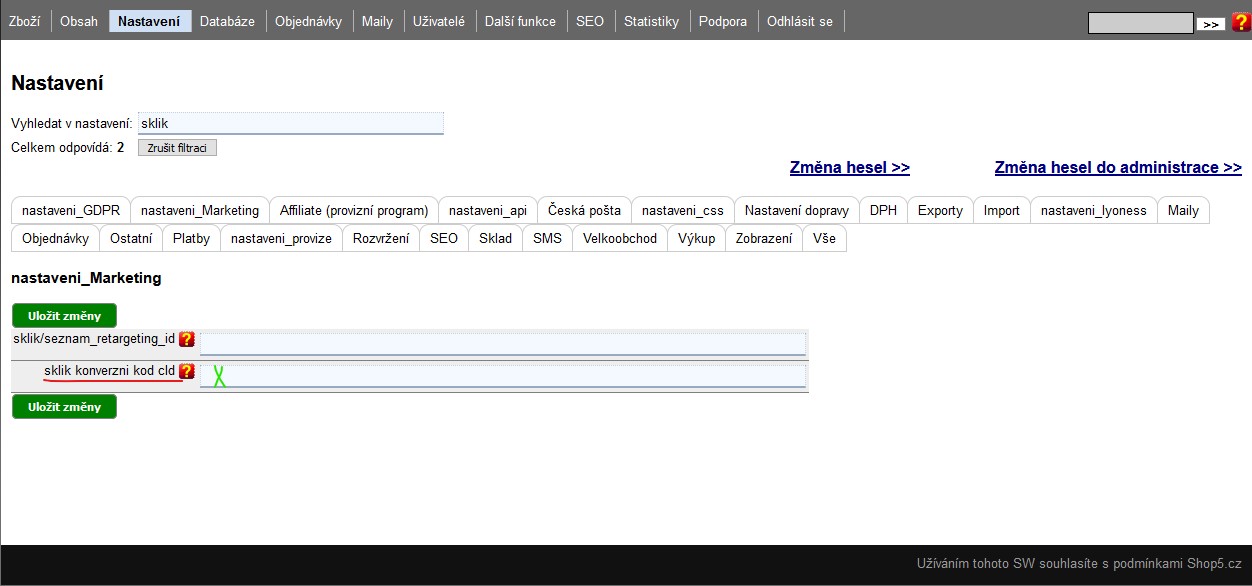Open the Česká pošta tab
The image size is (1252, 586).
click(x=585, y=210)
